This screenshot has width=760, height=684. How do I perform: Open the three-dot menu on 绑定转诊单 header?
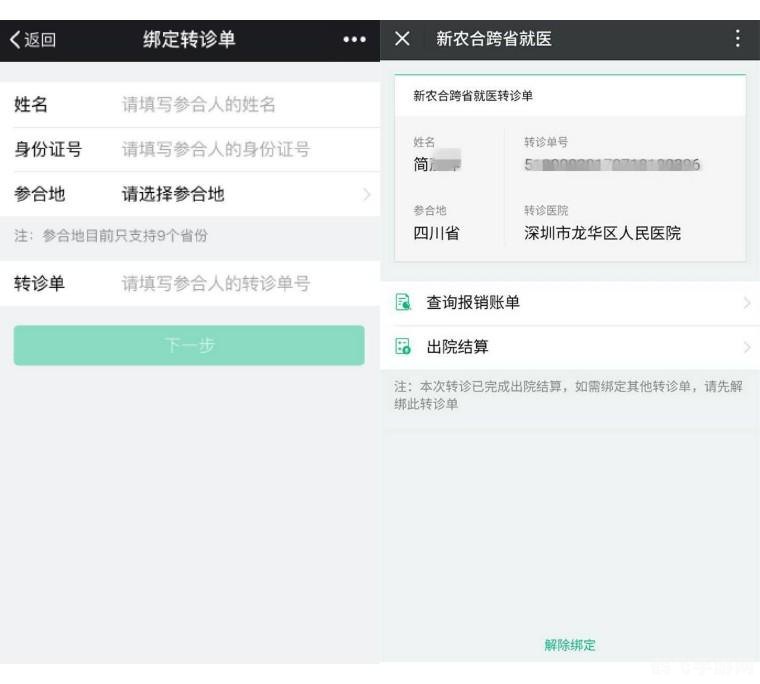click(354, 39)
